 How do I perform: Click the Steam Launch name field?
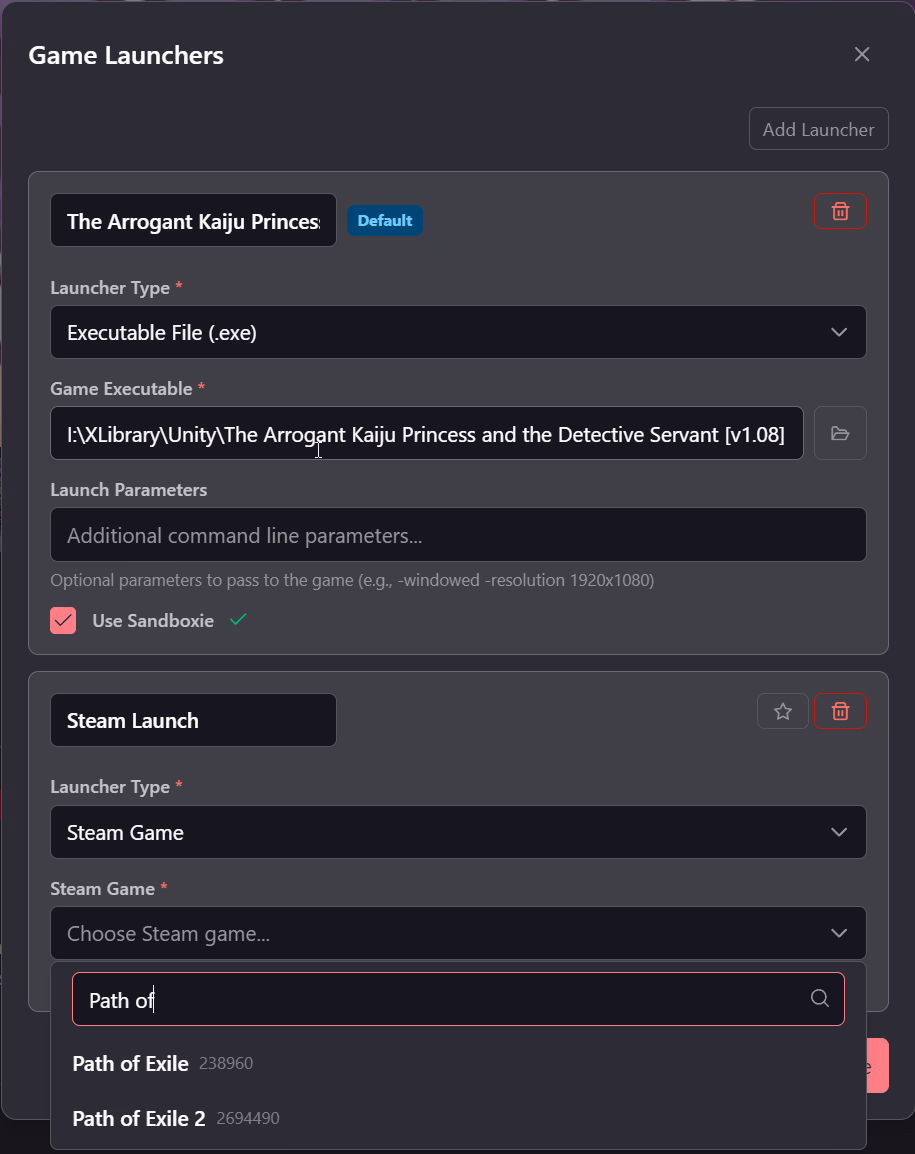click(x=193, y=720)
